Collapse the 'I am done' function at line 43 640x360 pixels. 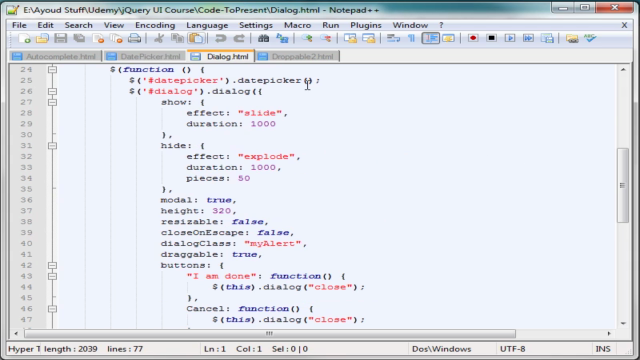coord(52,276)
